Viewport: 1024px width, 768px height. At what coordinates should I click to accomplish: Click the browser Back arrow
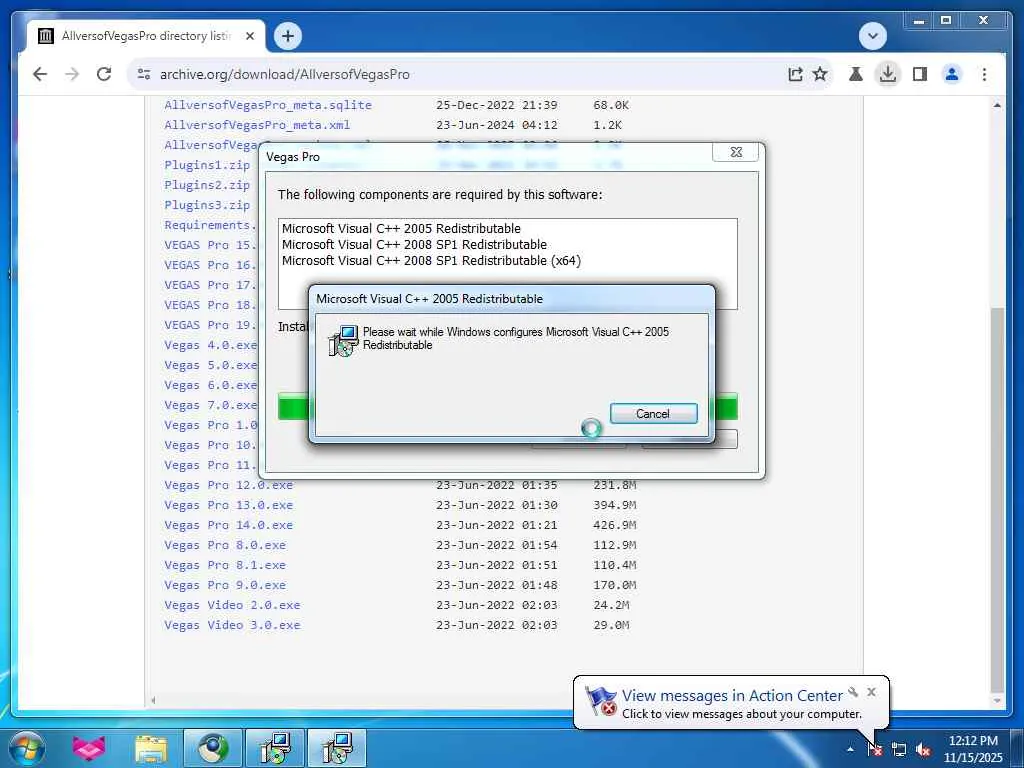pos(40,74)
